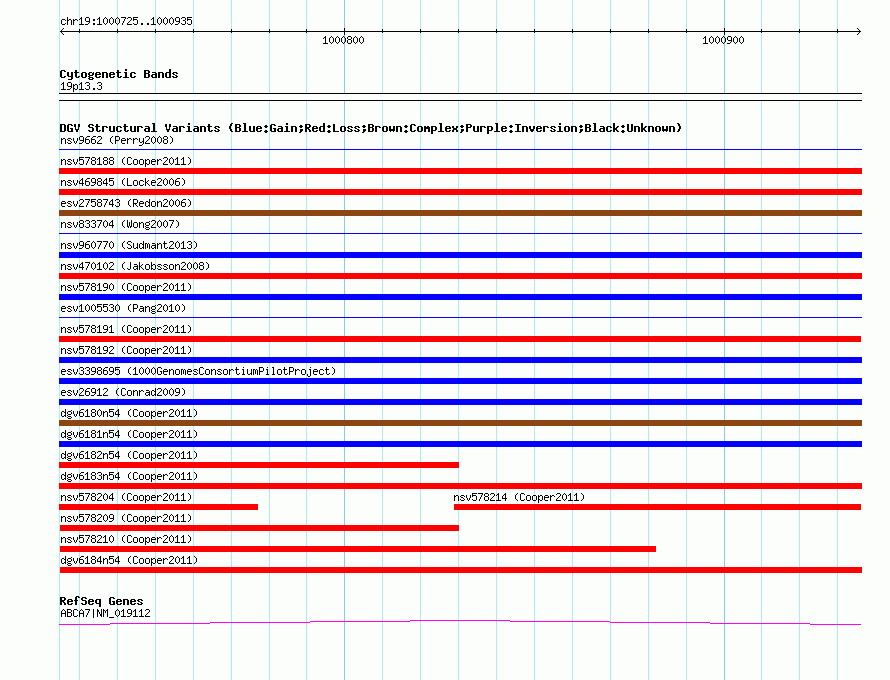Click the 1000900 ruler position label
Screen dimensions: 890x680
[x=723, y=40]
